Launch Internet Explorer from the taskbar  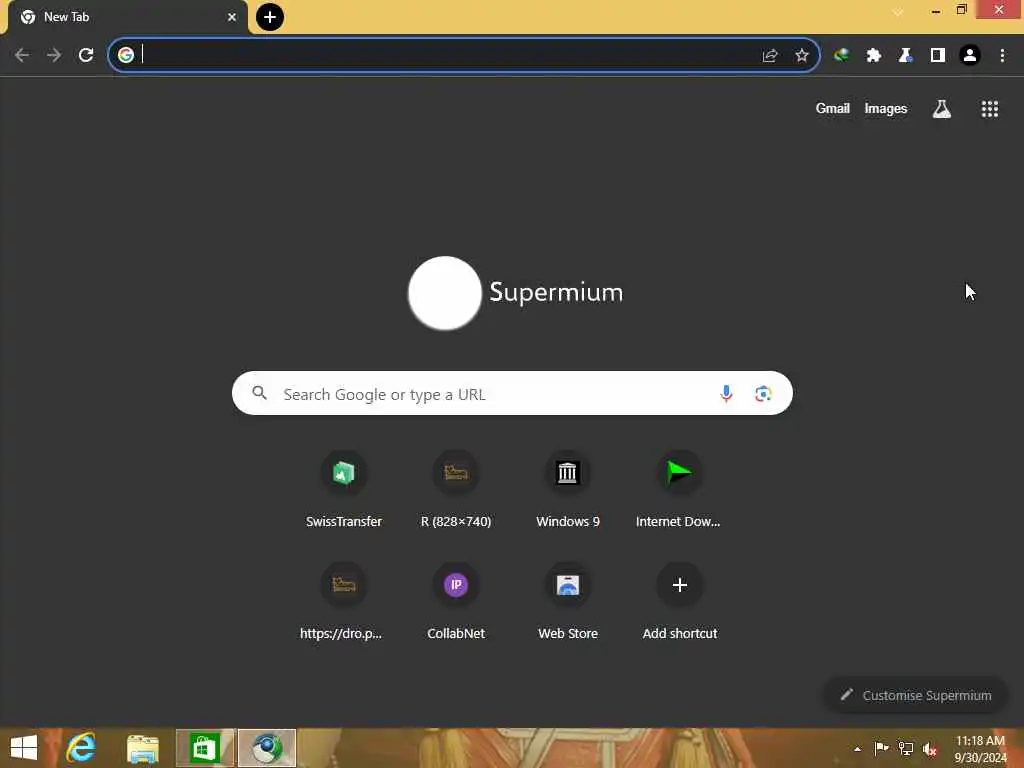pos(82,748)
